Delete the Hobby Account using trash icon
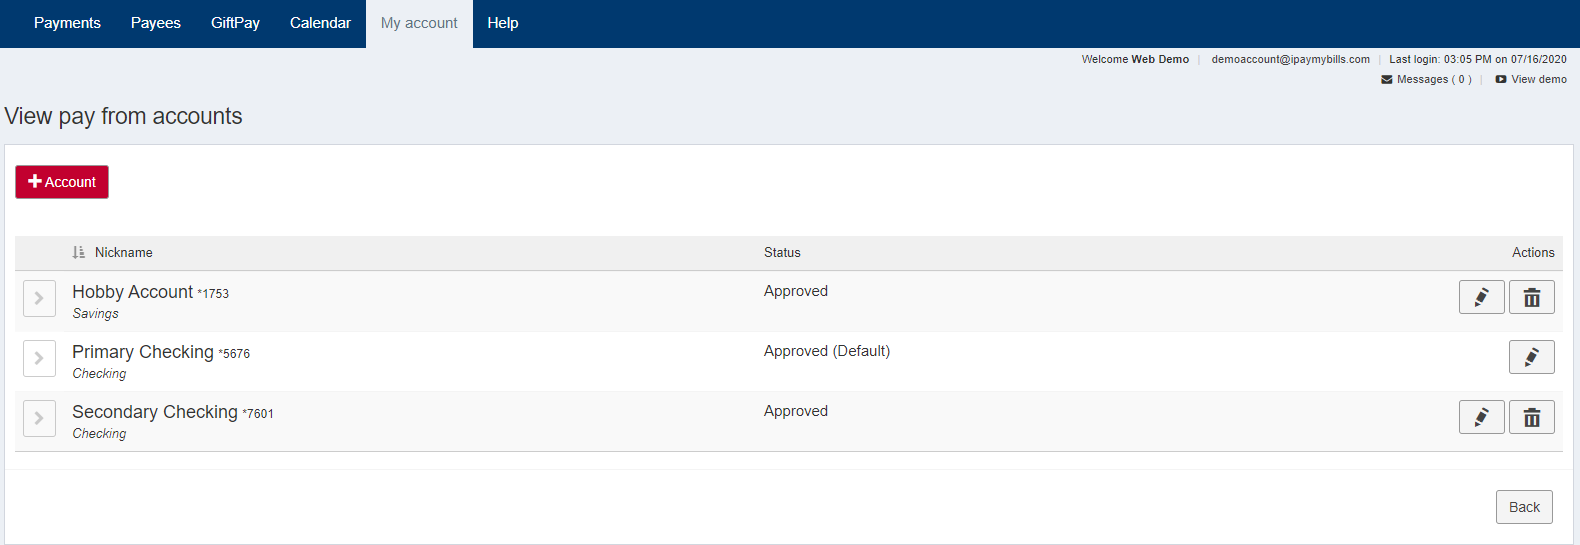Viewport: 1580px width, 545px height. point(1531,297)
